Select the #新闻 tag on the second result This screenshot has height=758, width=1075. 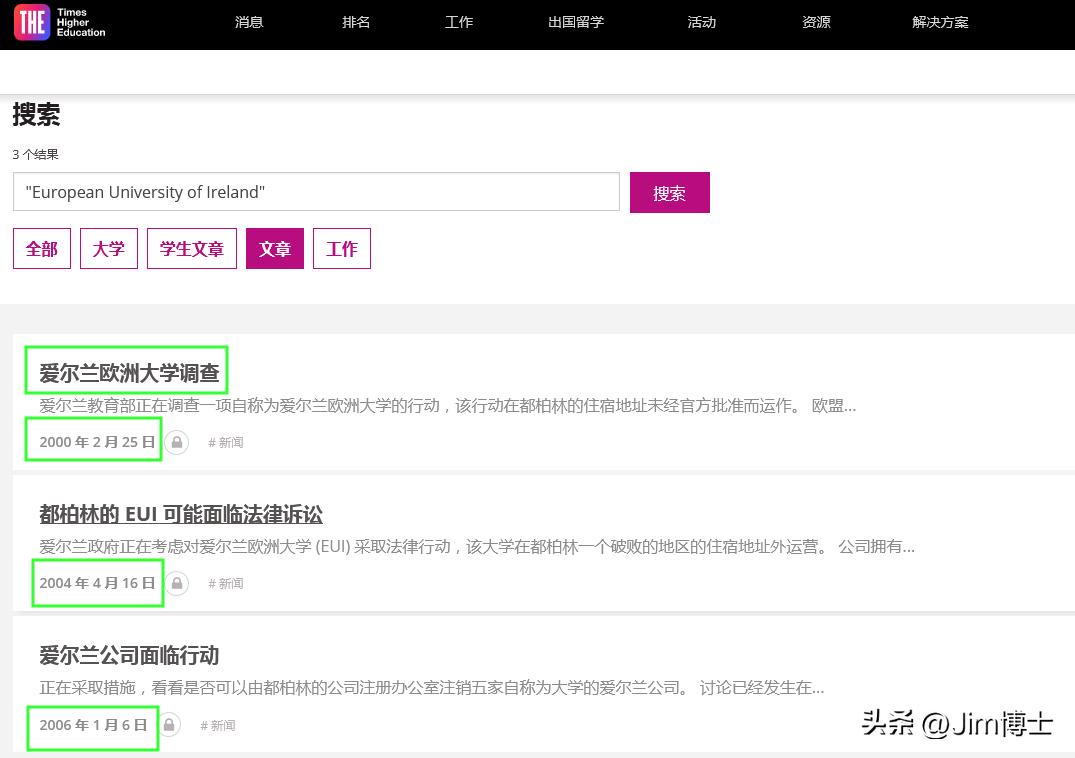point(226,583)
